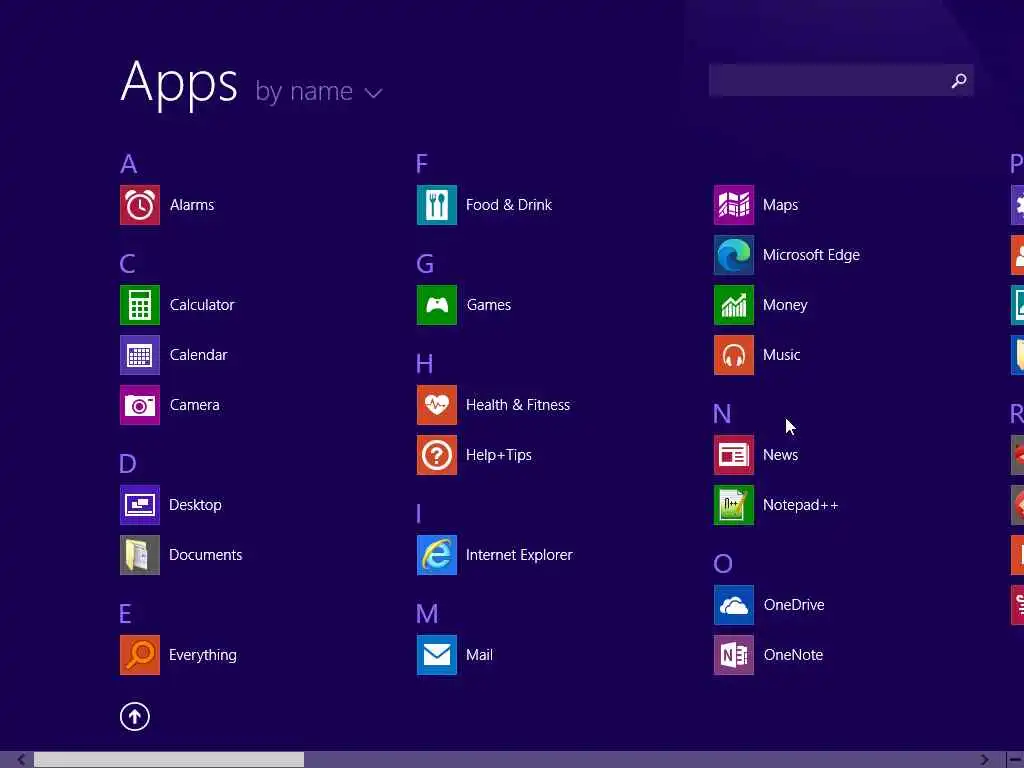Viewport: 1024px width, 768px height.
Task: Select the letter G group header
Action: (425, 264)
